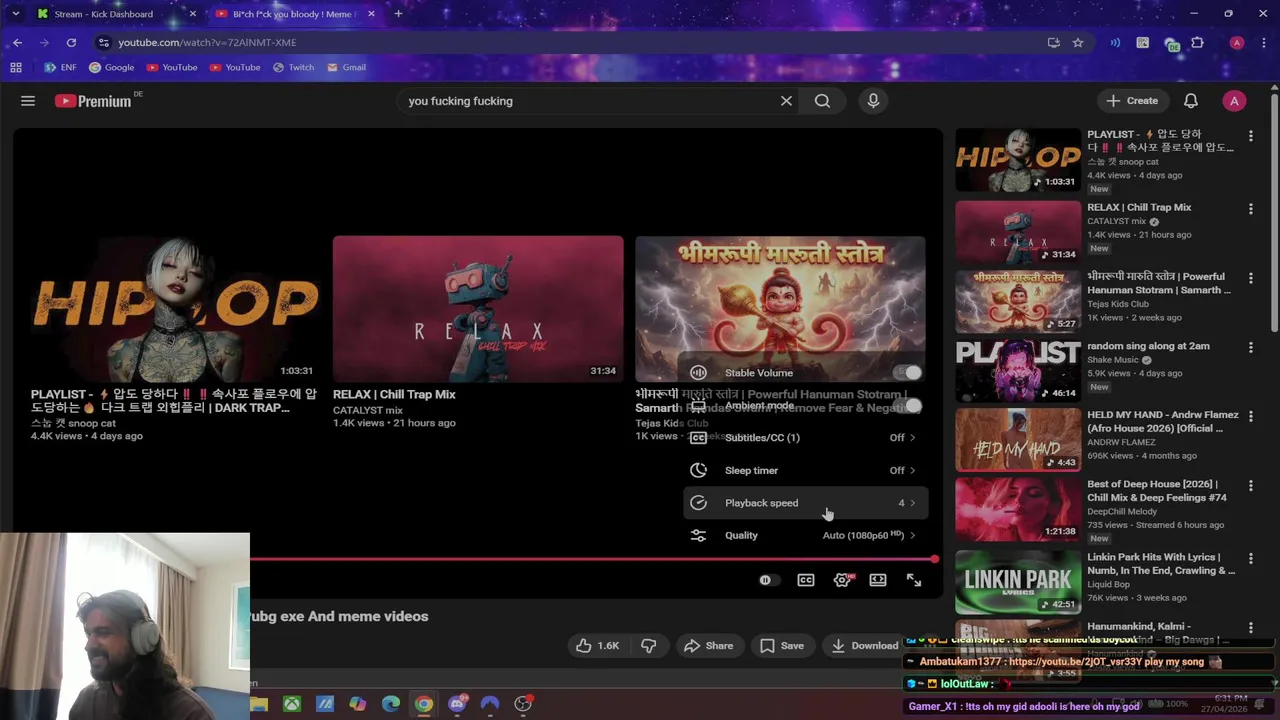The width and height of the screenshot is (1280, 720).
Task: Open the Google bookmark
Action: pyautogui.click(x=111, y=67)
